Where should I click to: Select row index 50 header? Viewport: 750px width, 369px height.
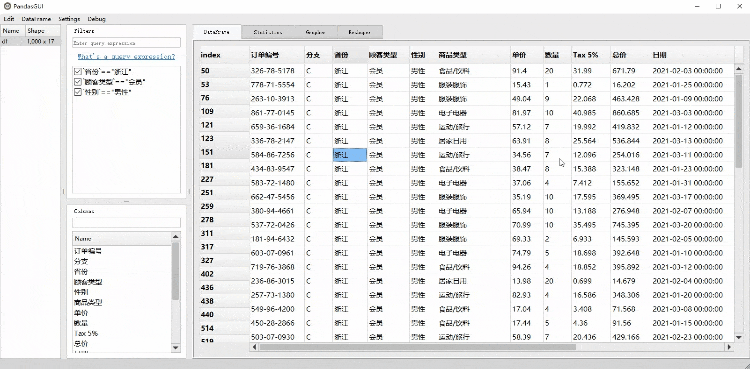click(x=224, y=71)
